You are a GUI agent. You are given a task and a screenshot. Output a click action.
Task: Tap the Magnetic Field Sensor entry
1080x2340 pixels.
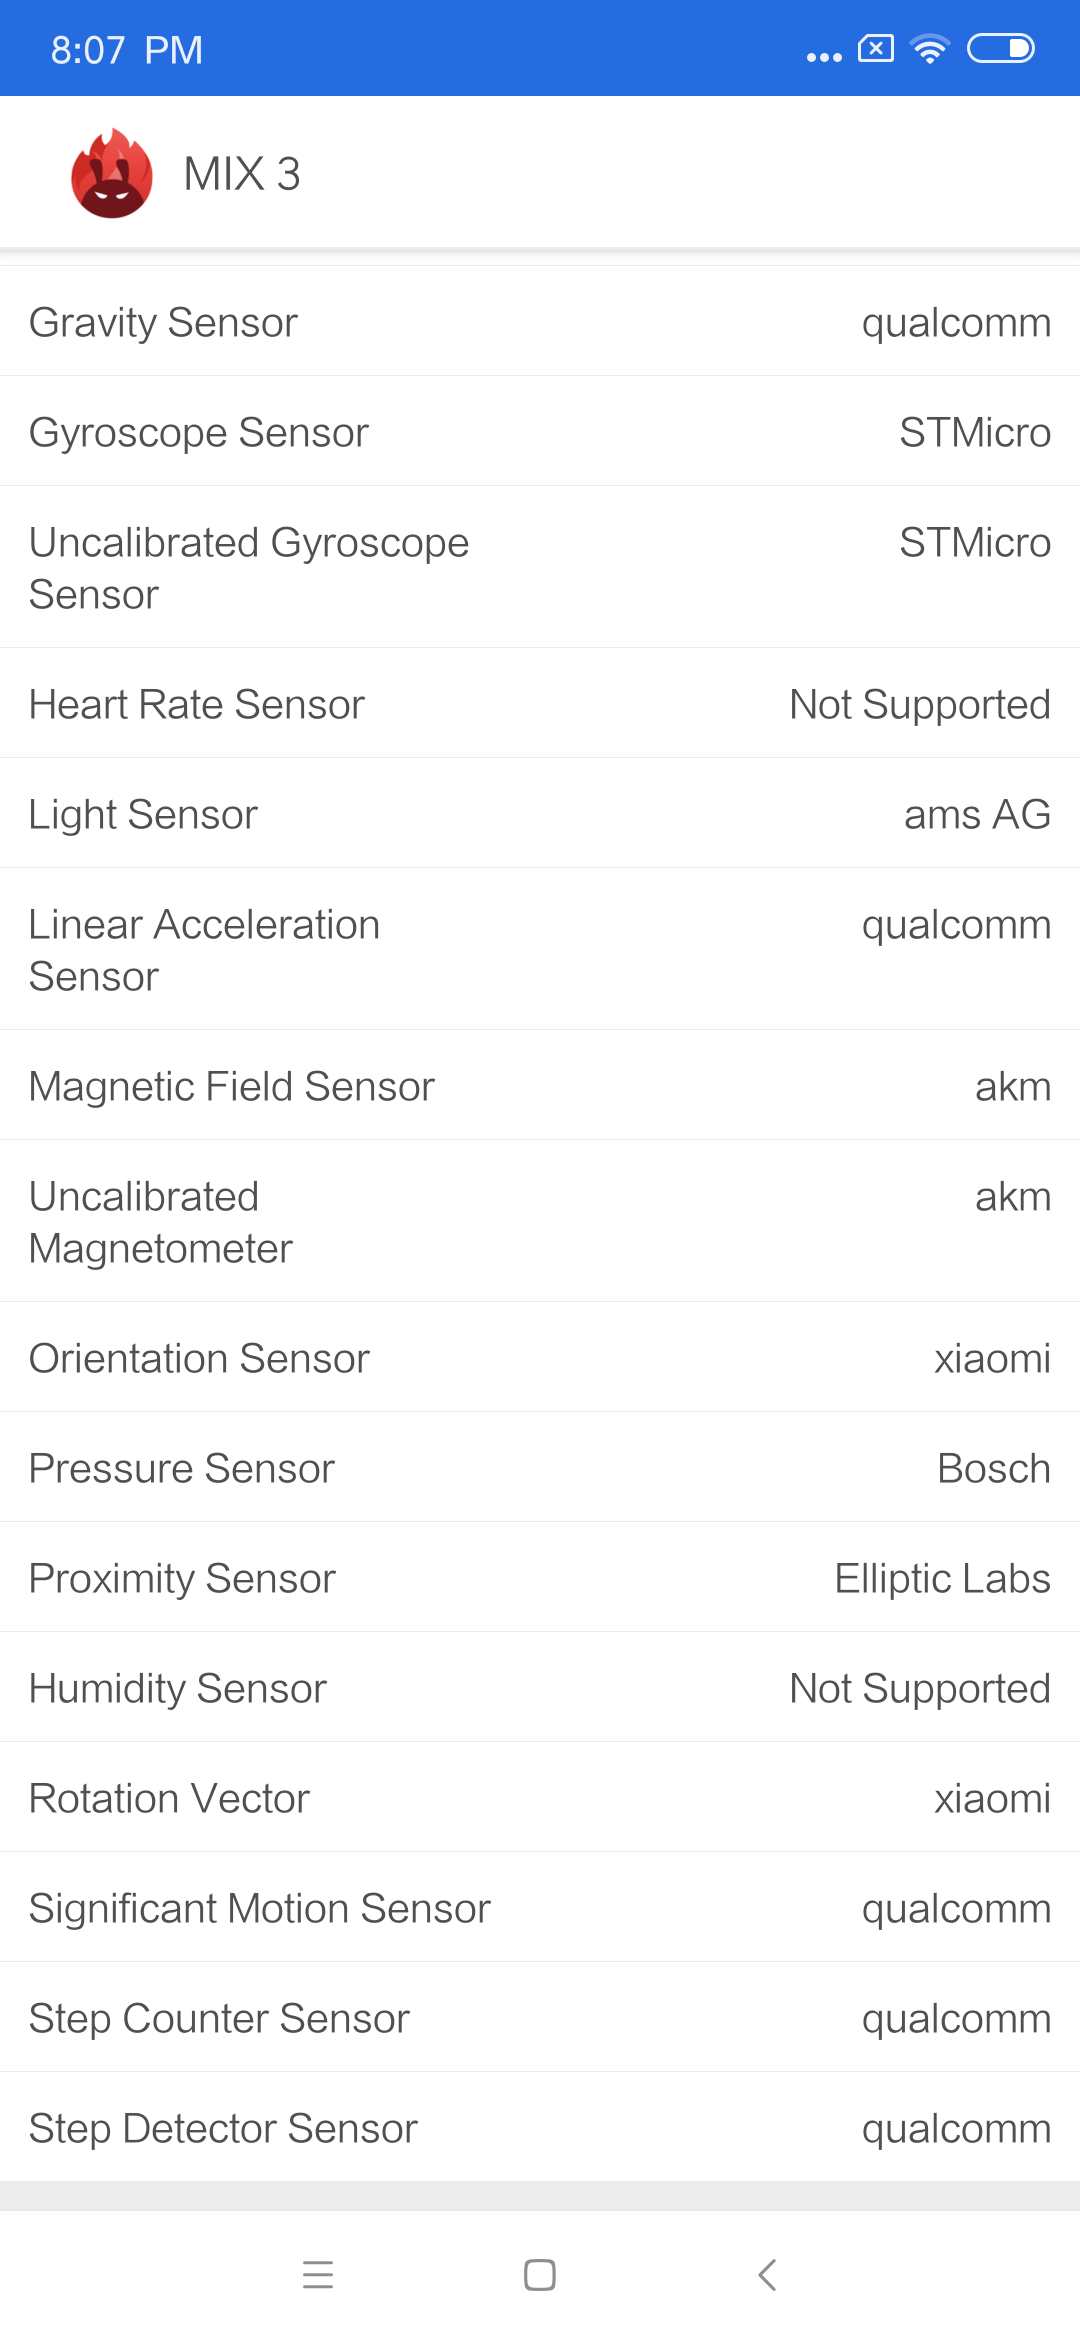pos(540,1086)
